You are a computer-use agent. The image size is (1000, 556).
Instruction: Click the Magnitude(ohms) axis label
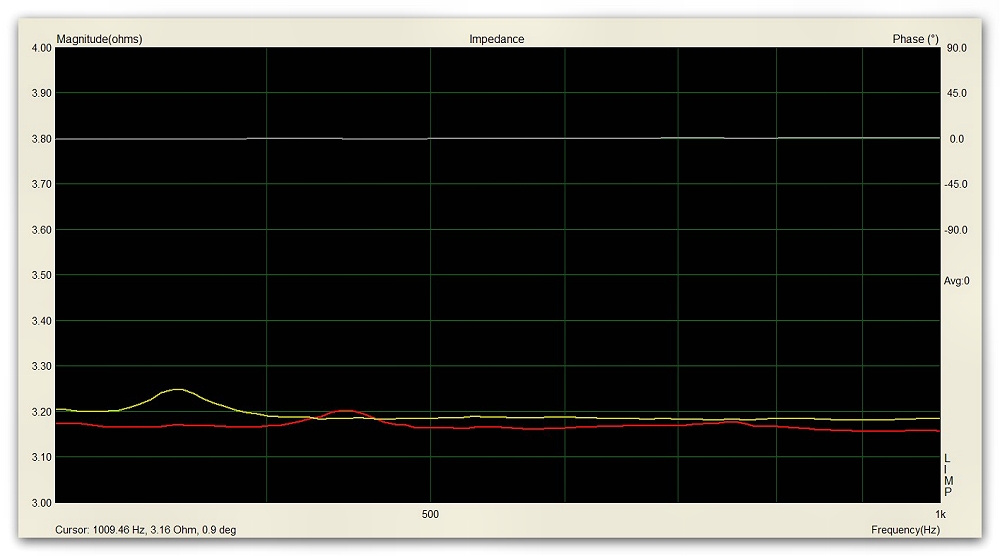coord(99,39)
